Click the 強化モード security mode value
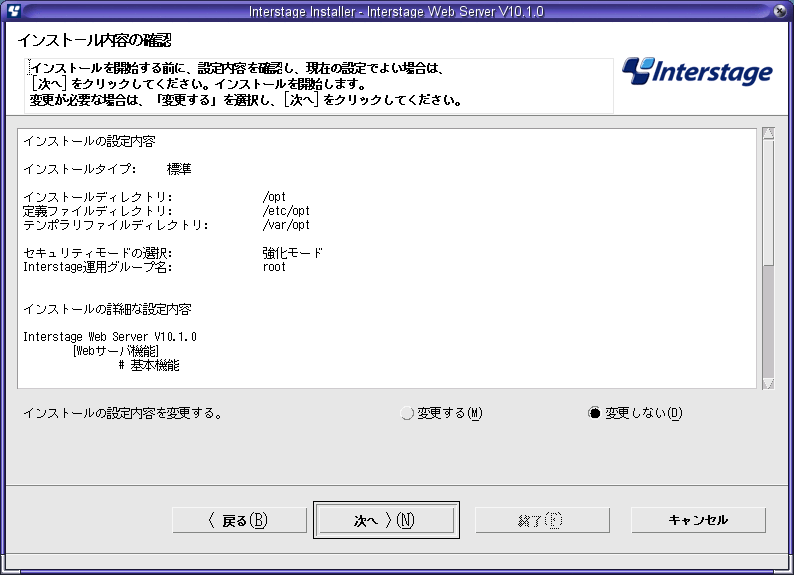The height and width of the screenshot is (575, 794). coord(292,253)
